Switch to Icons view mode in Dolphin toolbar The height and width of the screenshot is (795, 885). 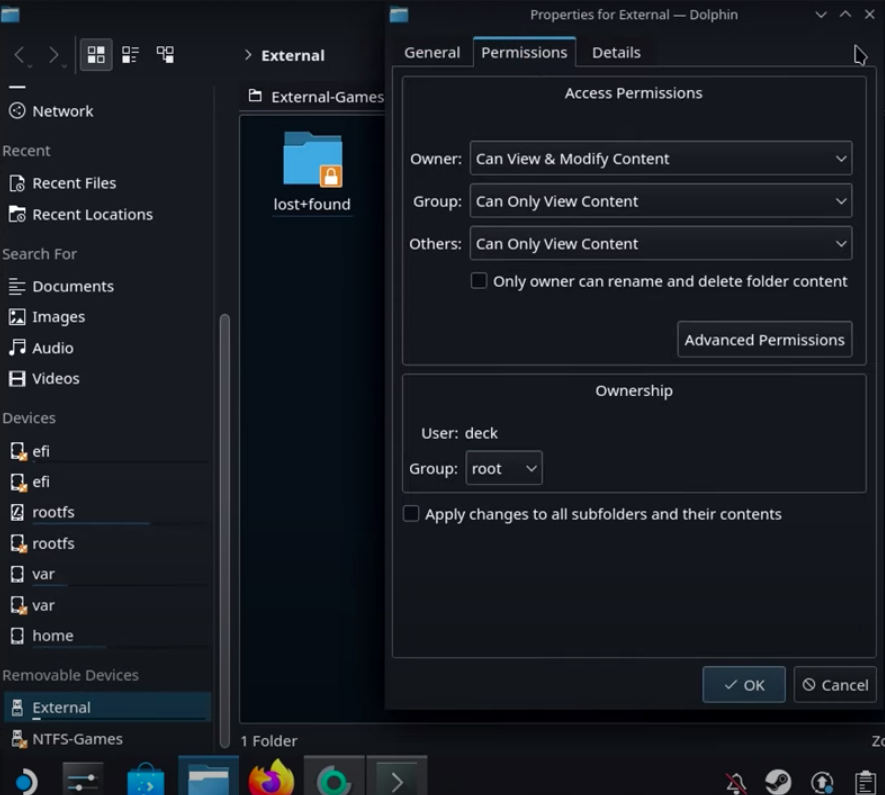(96, 55)
